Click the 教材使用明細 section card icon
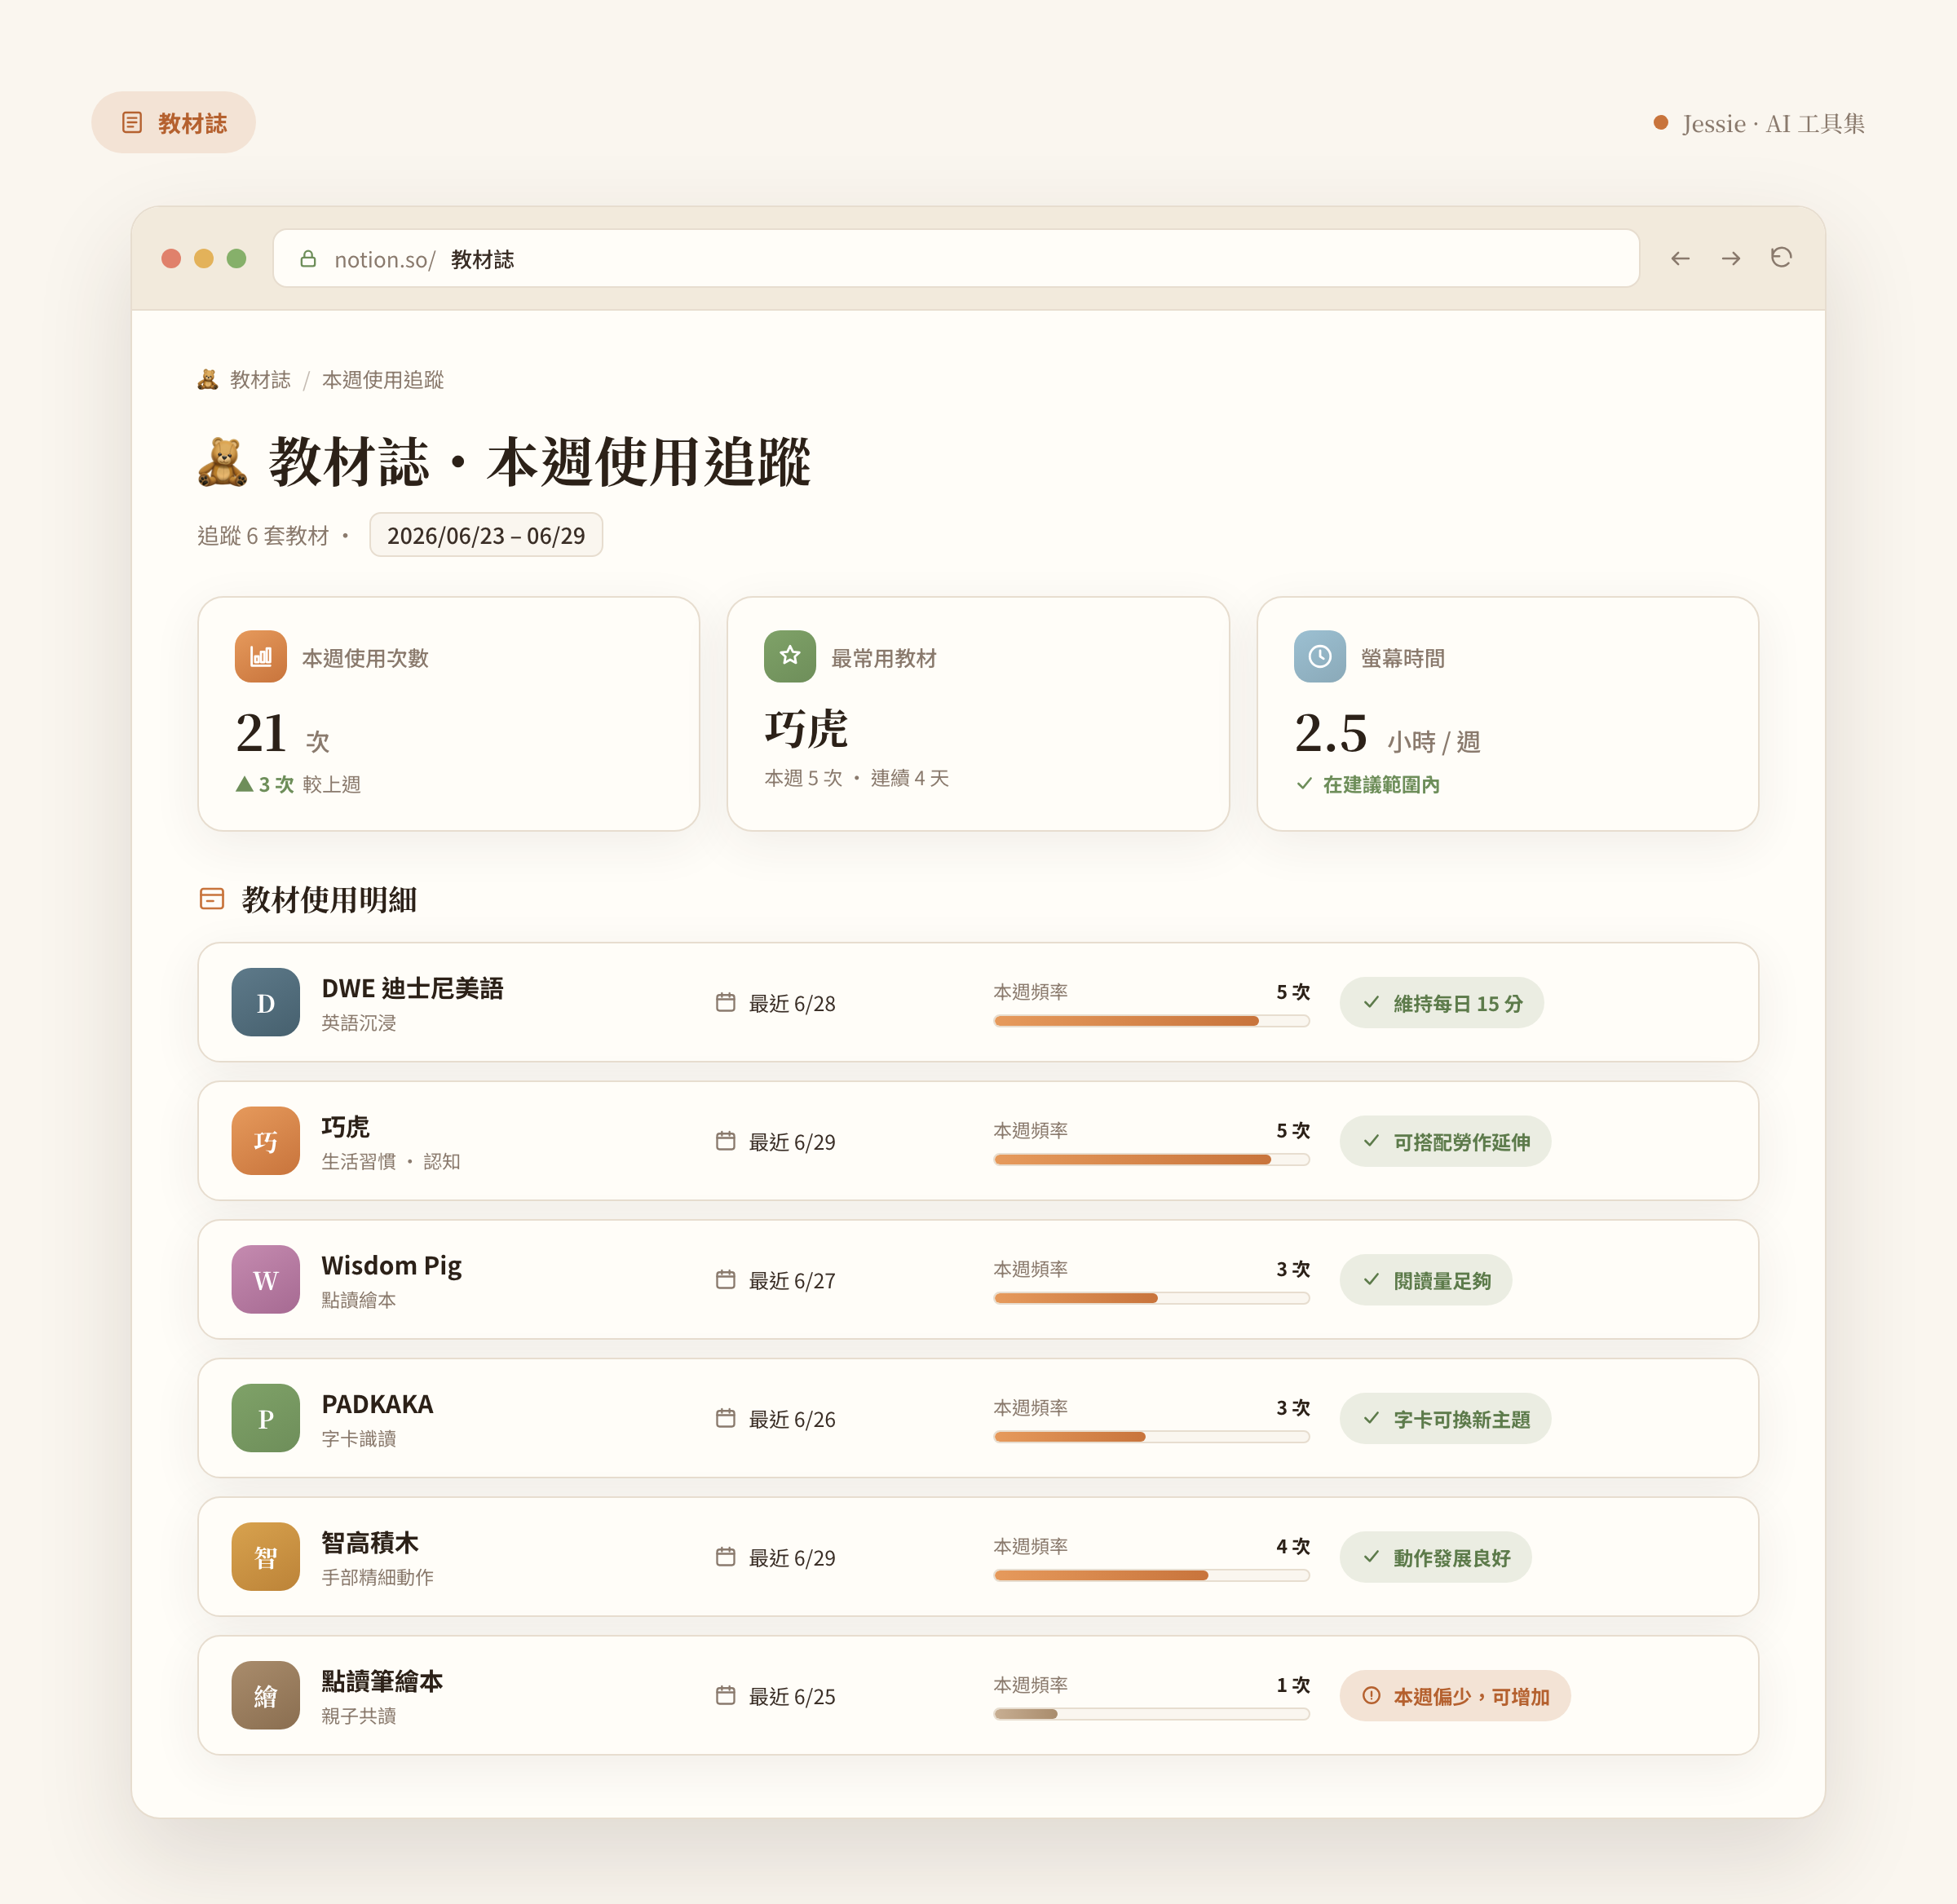This screenshot has height=1904, width=1957. point(212,899)
